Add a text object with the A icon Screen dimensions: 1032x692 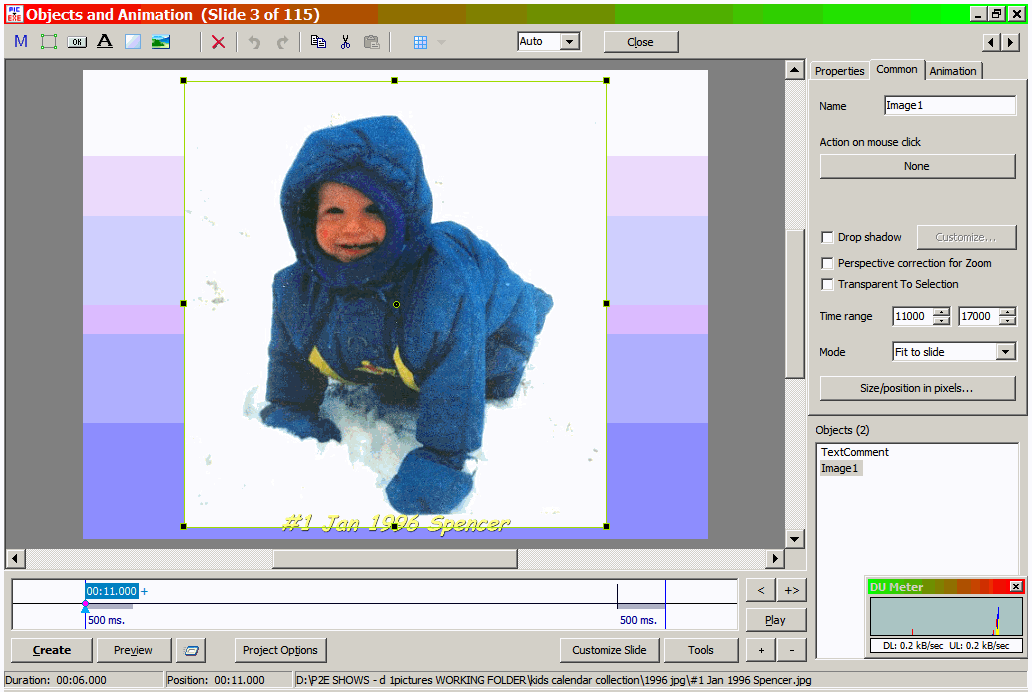click(105, 41)
